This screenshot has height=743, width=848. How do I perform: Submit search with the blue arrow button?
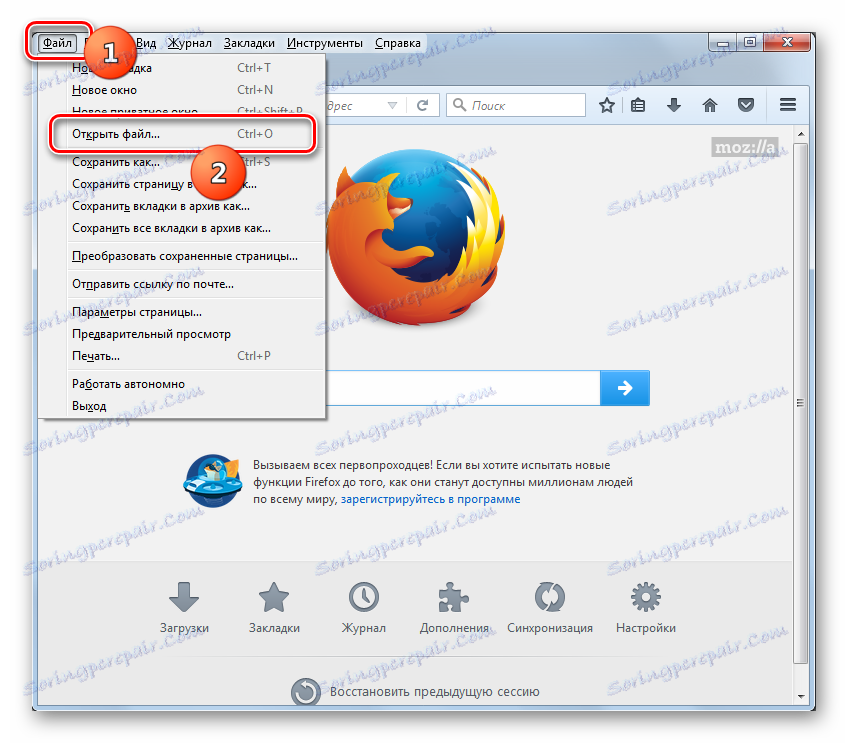(625, 388)
